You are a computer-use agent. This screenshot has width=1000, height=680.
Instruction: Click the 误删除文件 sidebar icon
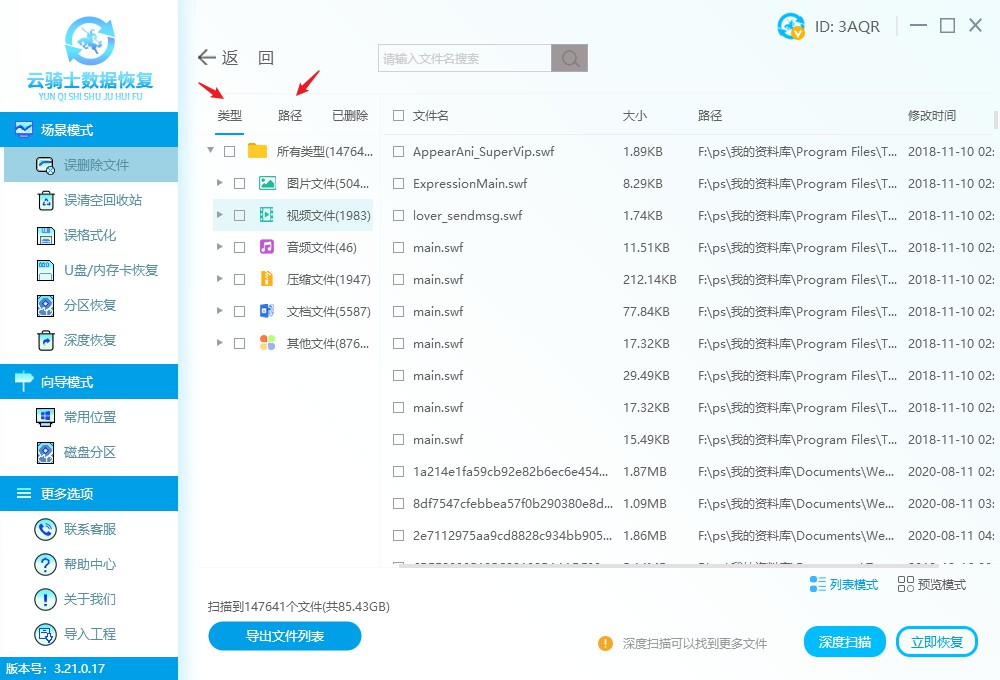coord(45,165)
